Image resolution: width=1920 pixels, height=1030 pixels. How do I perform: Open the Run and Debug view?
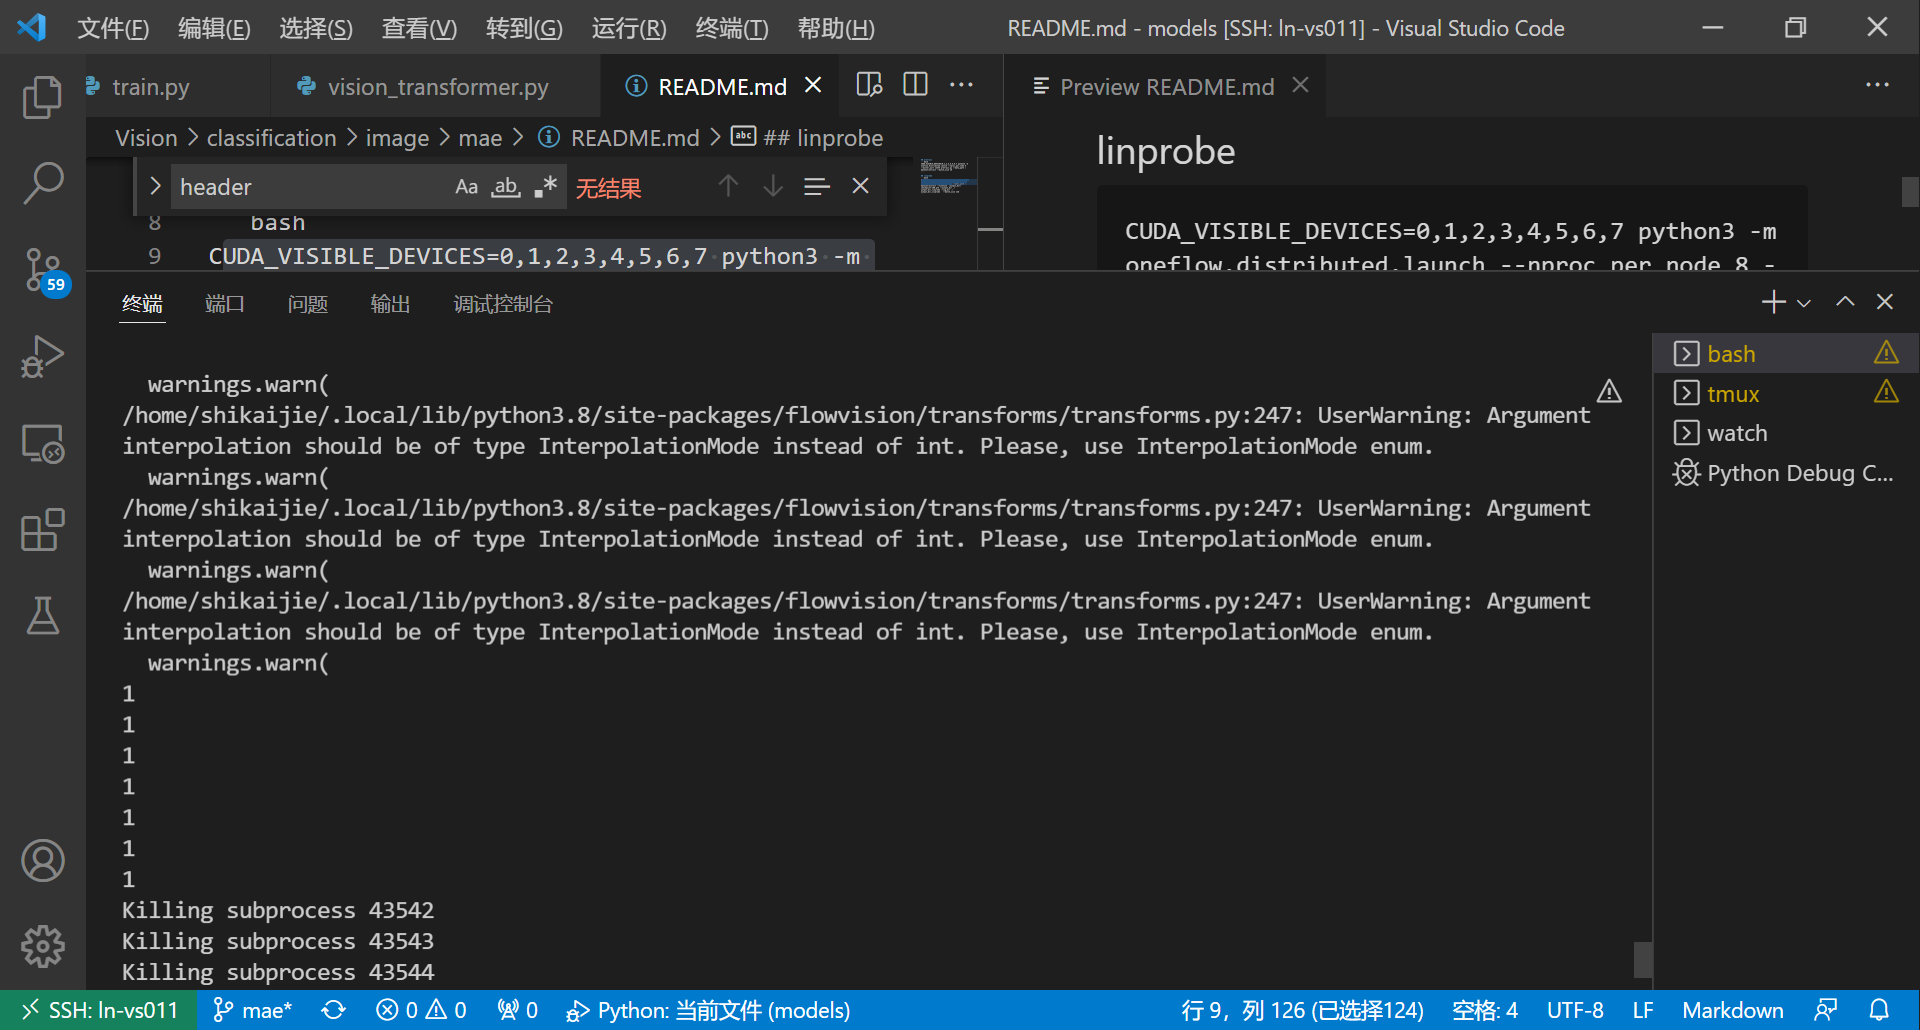[42, 356]
